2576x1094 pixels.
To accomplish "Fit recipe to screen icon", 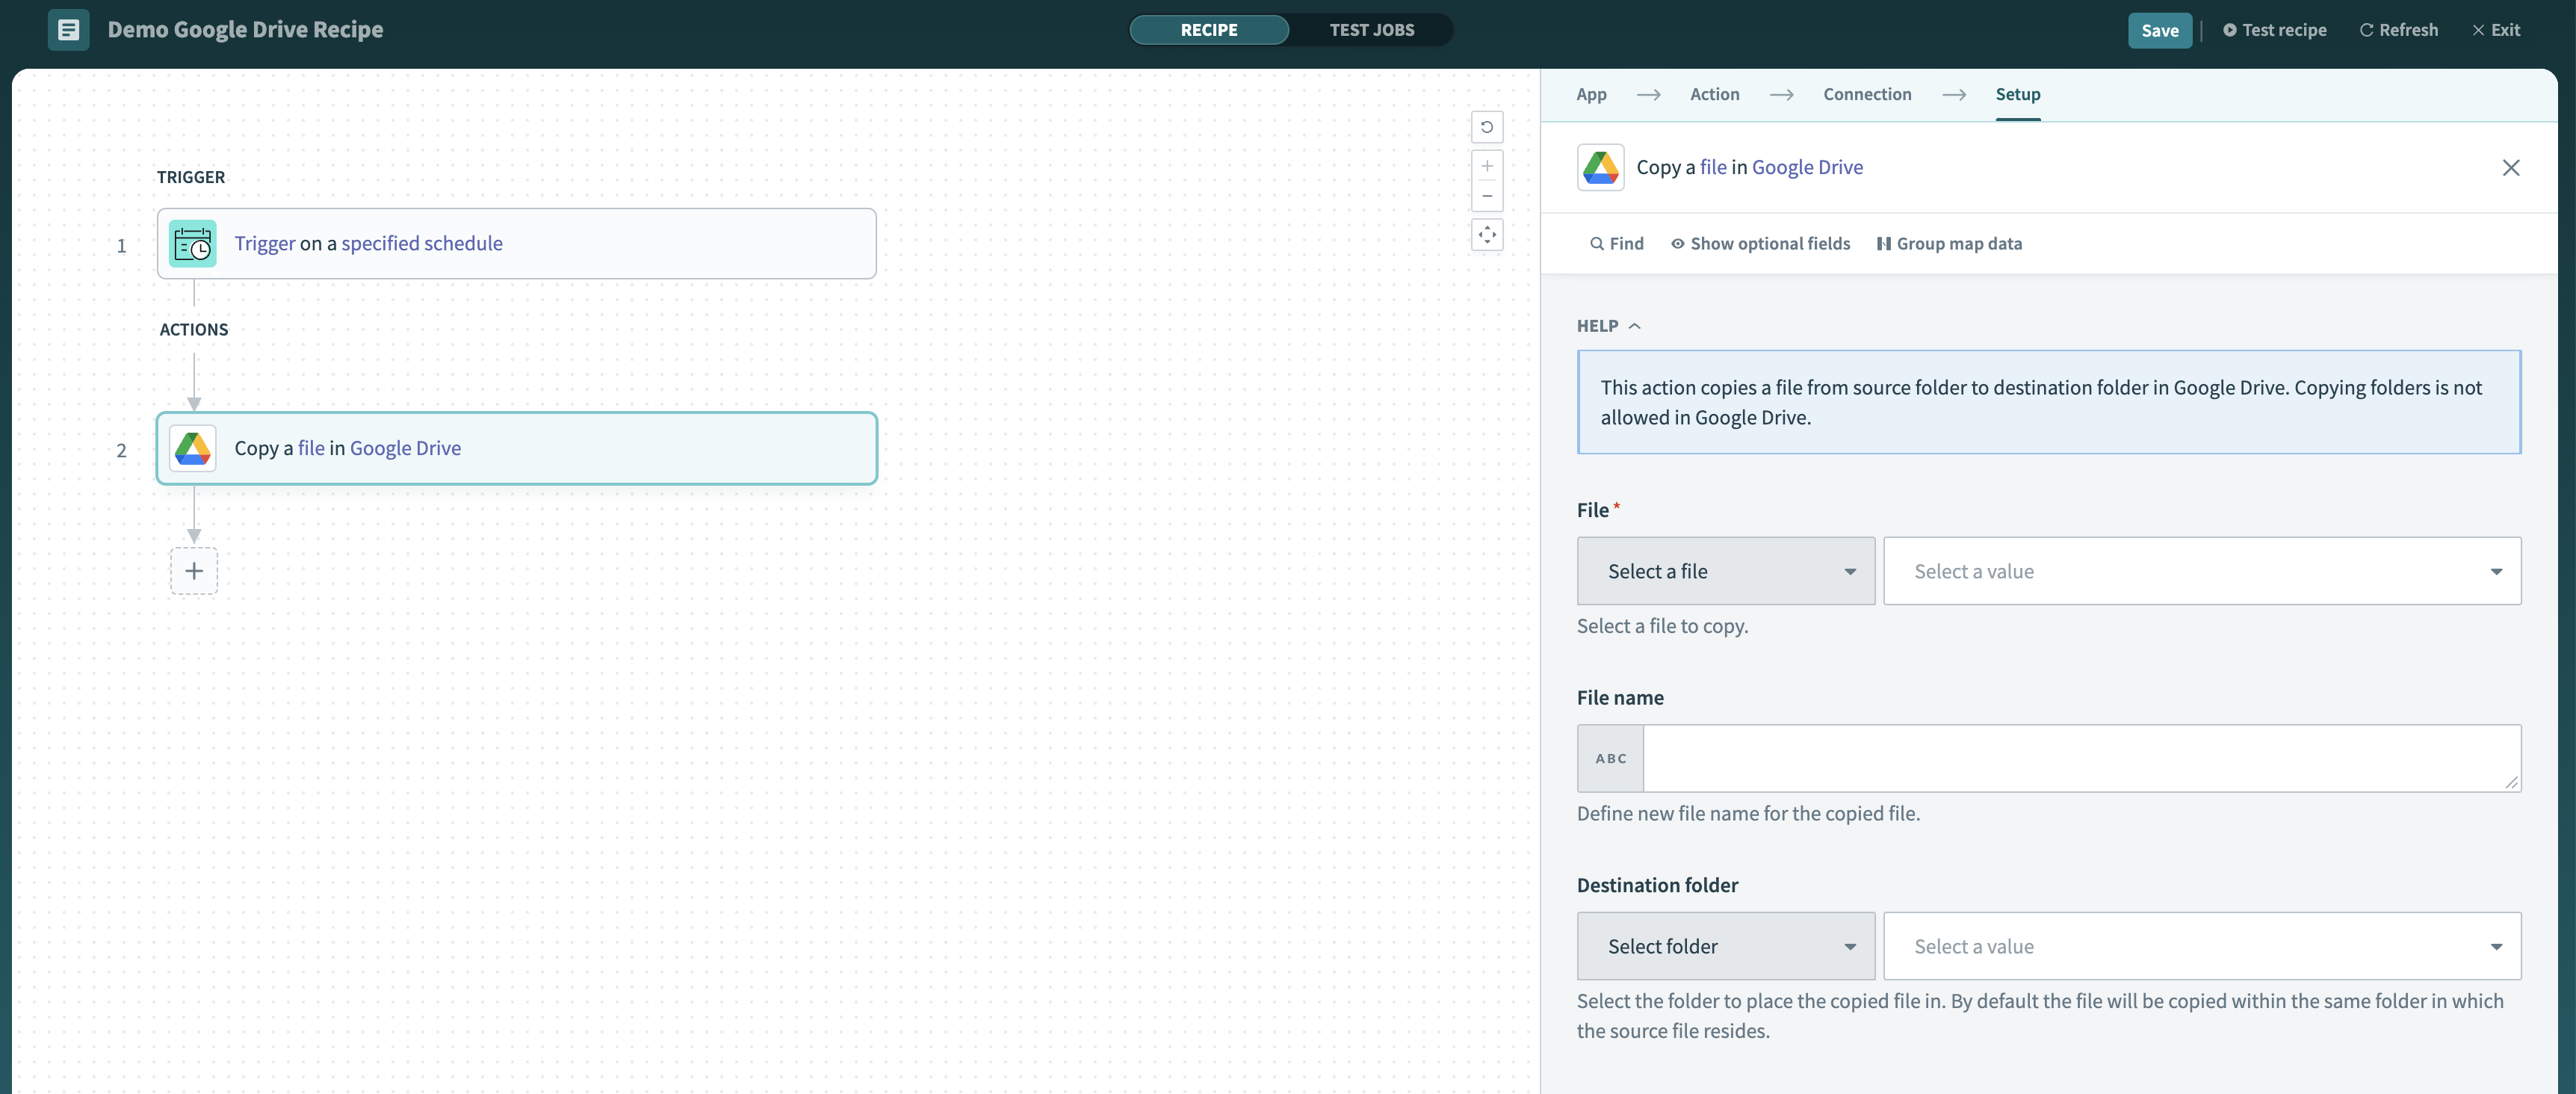I will pos(1487,235).
